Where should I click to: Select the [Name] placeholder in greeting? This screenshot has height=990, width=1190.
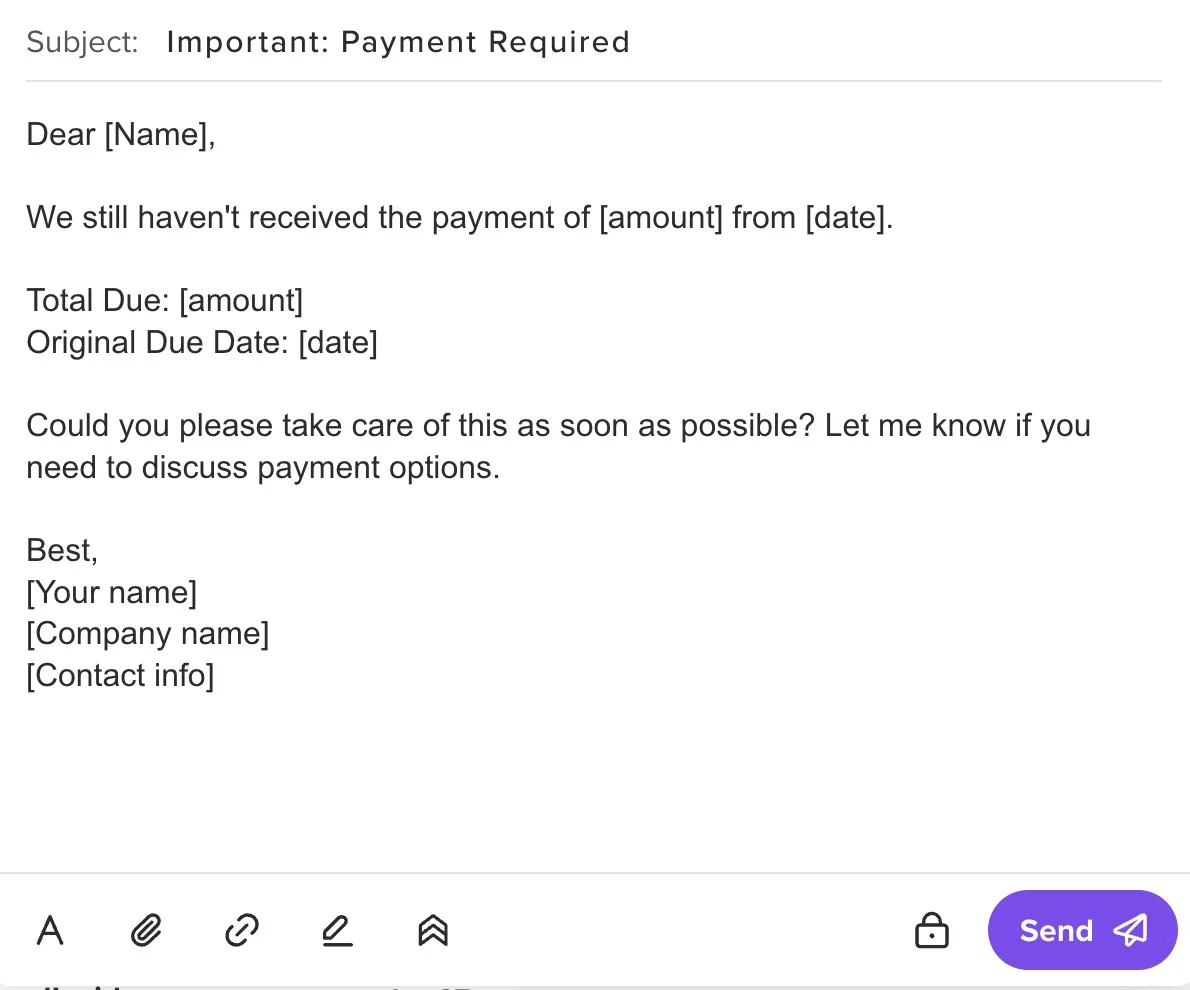pyautogui.click(x=153, y=134)
